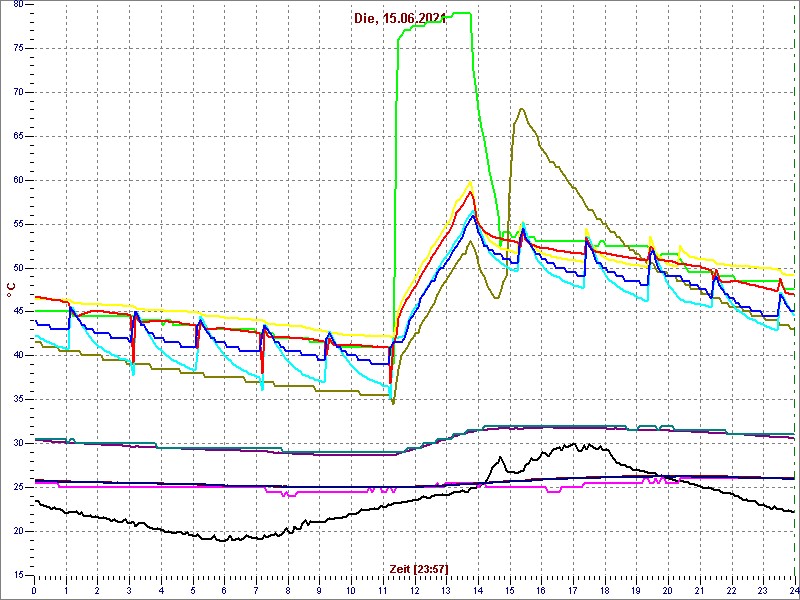Select the 50 label on temperature axis
Viewport: 800px width, 600px height.
(x=18, y=268)
